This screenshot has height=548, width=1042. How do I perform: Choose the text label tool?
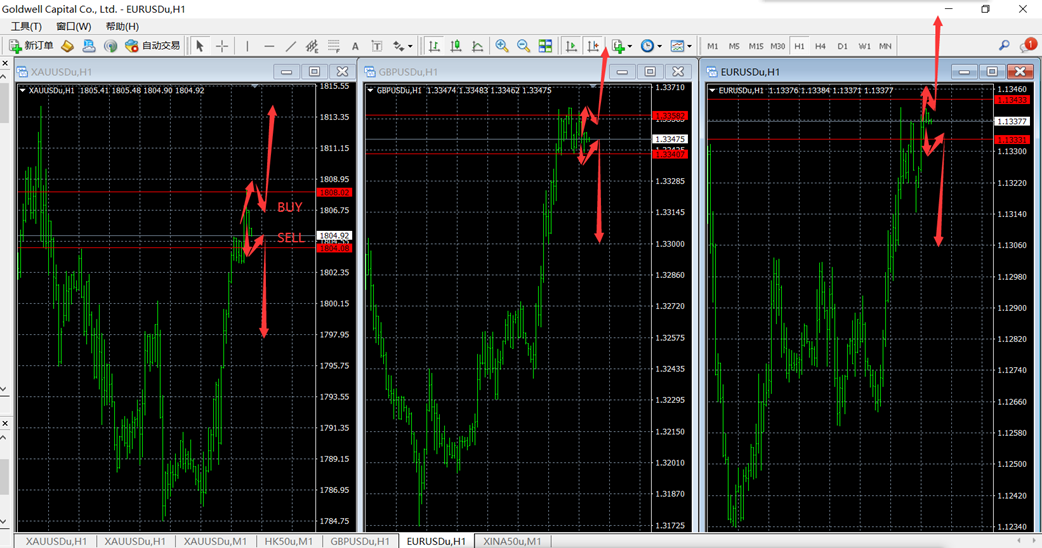355,46
